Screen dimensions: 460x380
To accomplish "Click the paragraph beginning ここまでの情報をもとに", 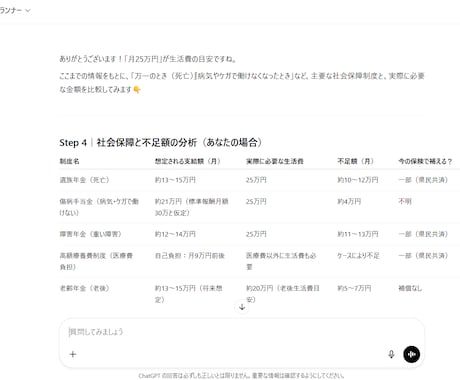I will tap(242, 83).
